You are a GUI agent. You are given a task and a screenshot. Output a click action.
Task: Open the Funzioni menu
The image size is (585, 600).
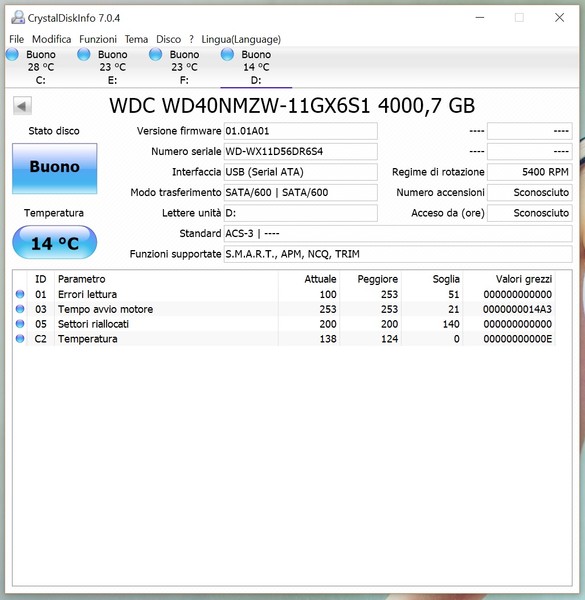98,39
